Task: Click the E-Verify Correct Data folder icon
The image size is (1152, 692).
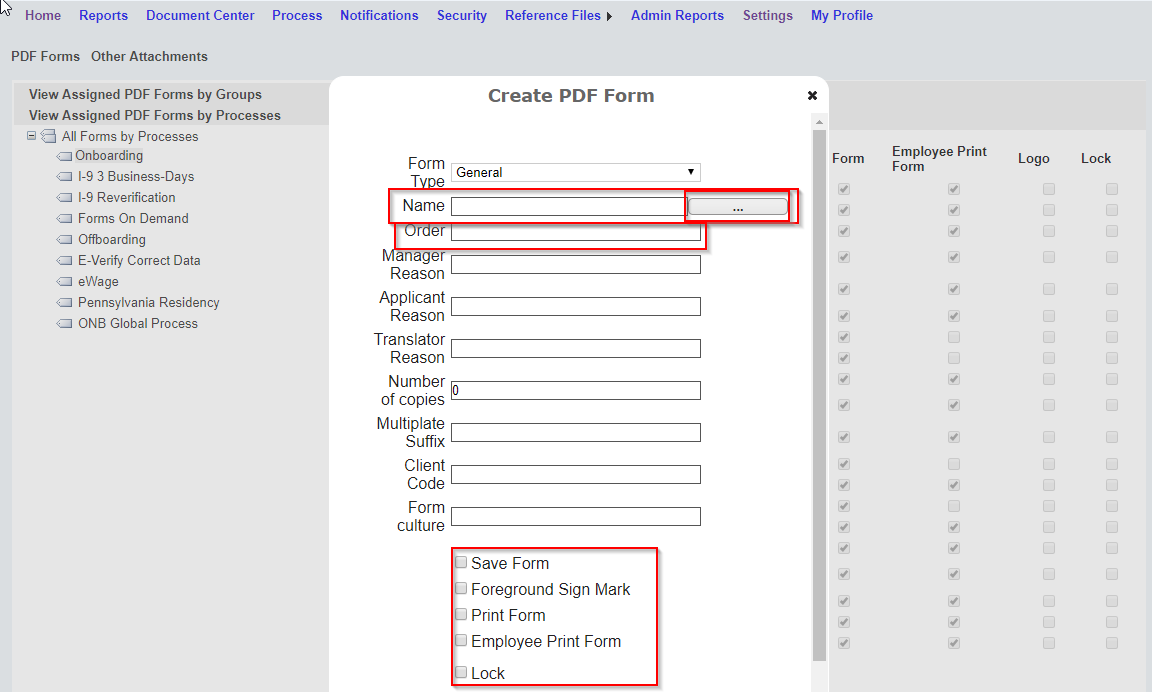Action: (63, 260)
